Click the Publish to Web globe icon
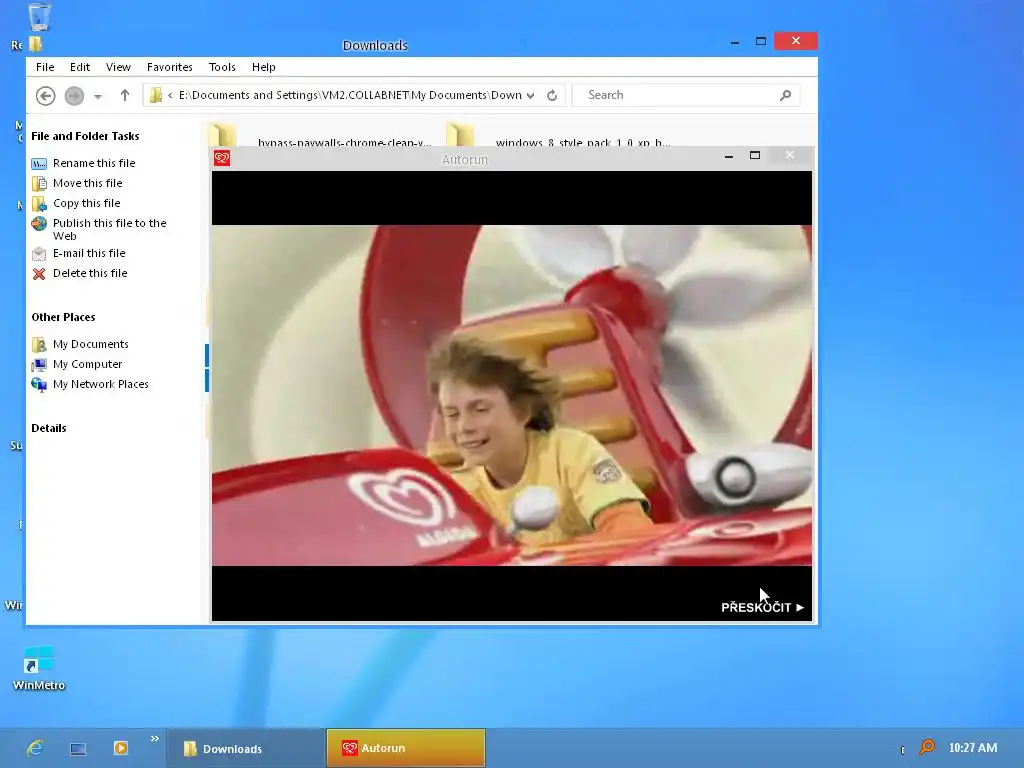 (39, 224)
